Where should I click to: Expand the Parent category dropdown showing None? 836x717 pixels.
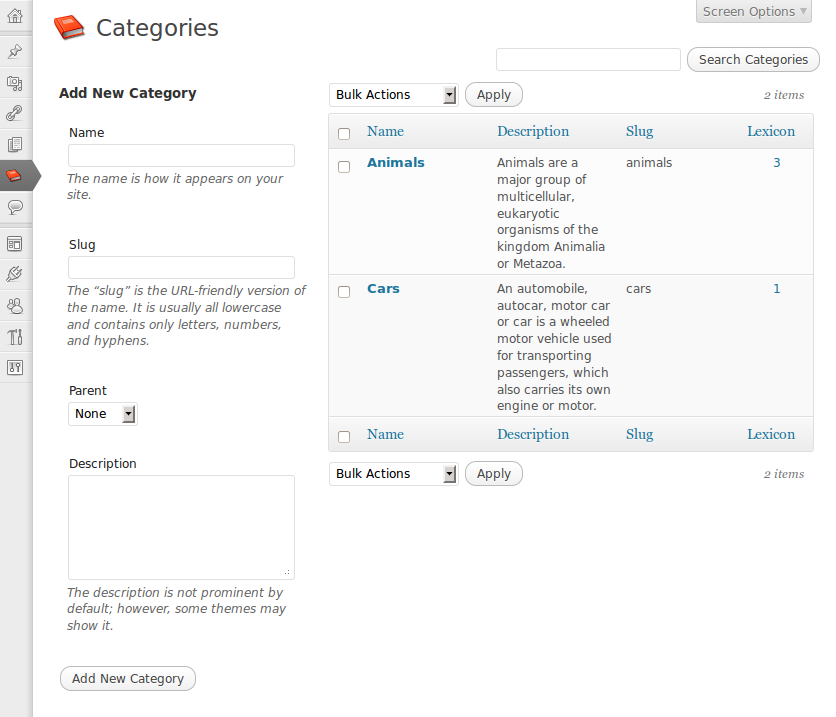click(x=103, y=414)
